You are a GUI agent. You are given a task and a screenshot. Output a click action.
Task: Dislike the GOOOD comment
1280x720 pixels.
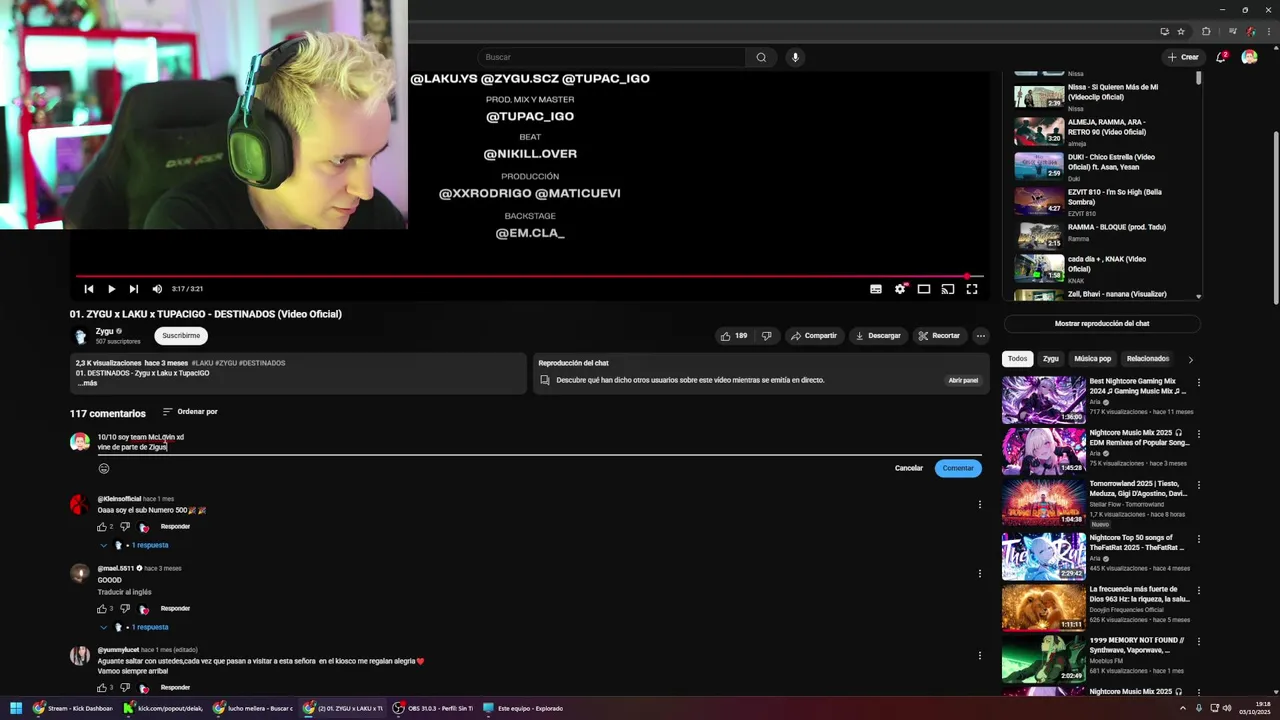pyautogui.click(x=125, y=609)
